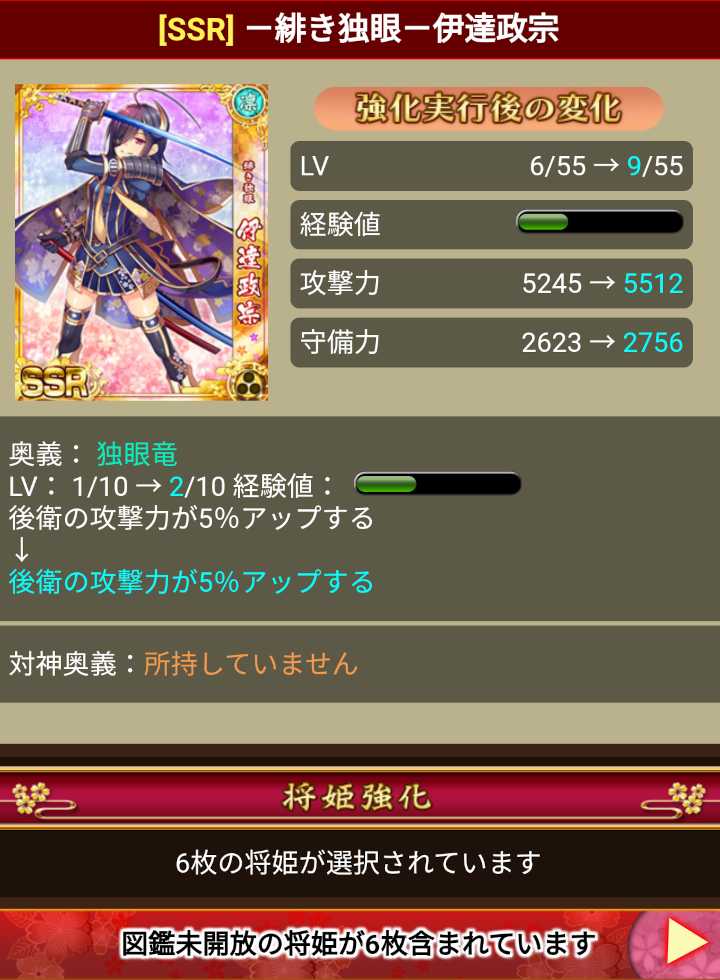Open the 伊達政宗 character card artwork
The image size is (720, 980).
point(142,242)
